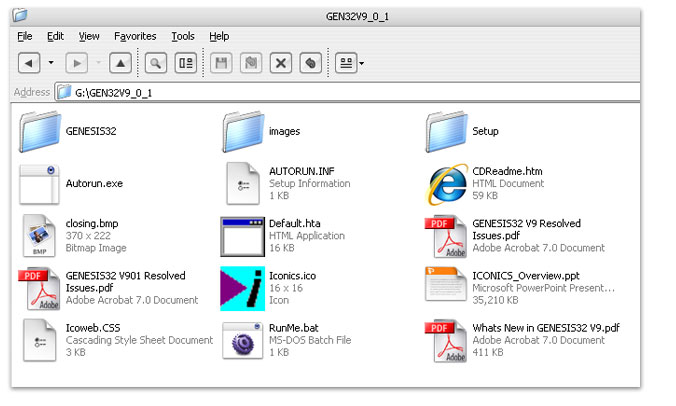This screenshot has height=406, width=676.
Task: Click the Views toolbar button
Action: [x=346, y=63]
